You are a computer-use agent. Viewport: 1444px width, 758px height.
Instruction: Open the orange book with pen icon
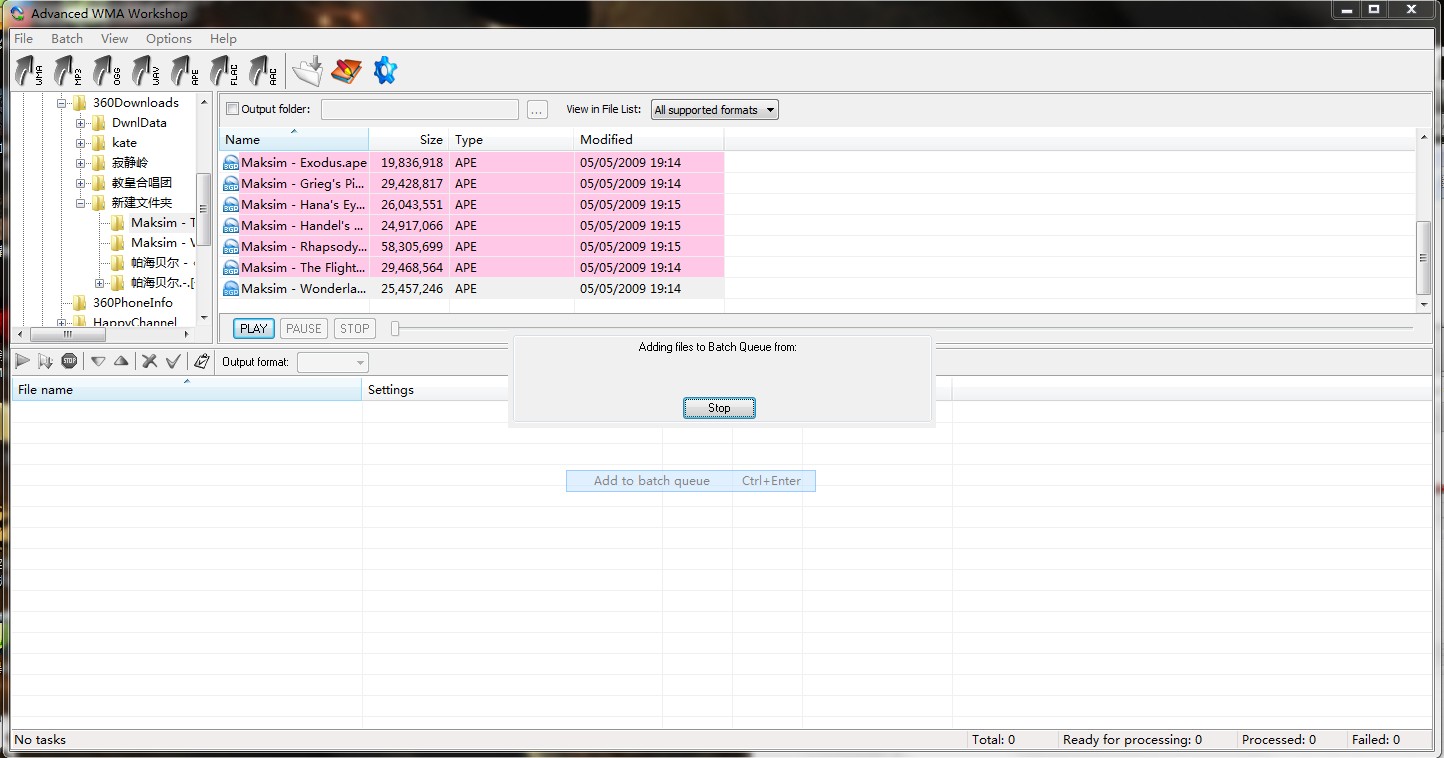pos(346,71)
